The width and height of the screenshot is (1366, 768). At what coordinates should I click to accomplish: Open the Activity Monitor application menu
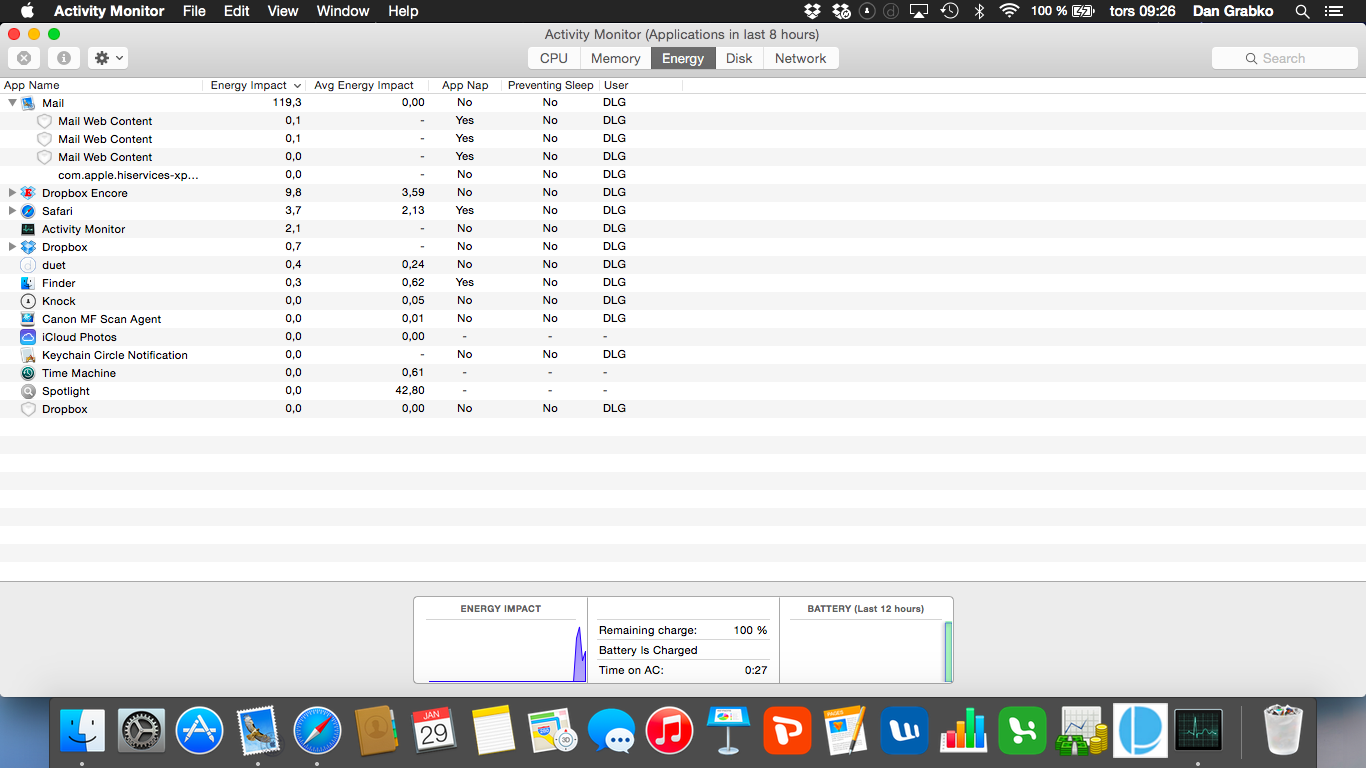[x=109, y=11]
